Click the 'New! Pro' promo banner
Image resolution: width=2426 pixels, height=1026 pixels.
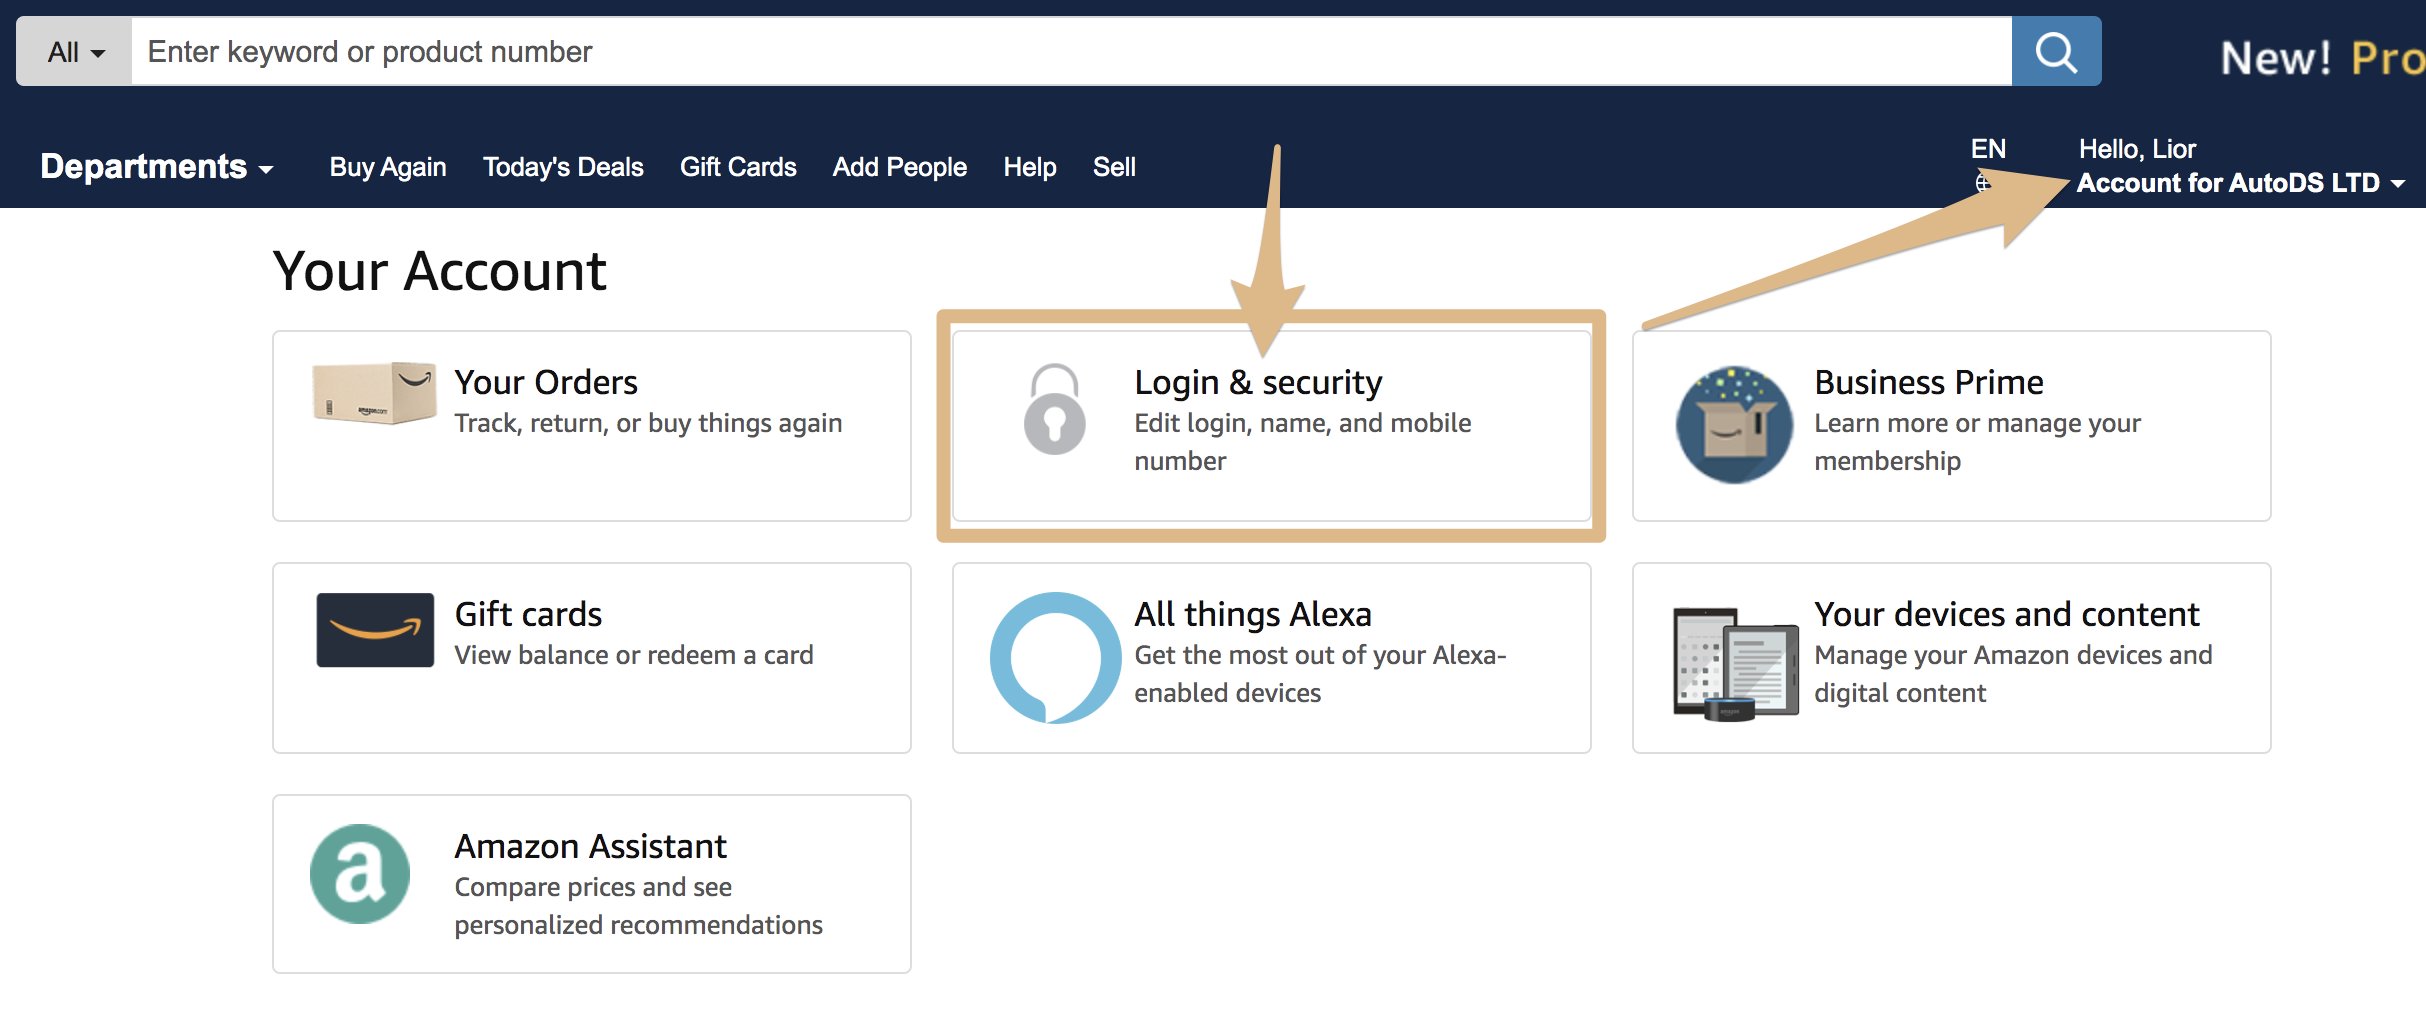pyautogui.click(x=2322, y=58)
